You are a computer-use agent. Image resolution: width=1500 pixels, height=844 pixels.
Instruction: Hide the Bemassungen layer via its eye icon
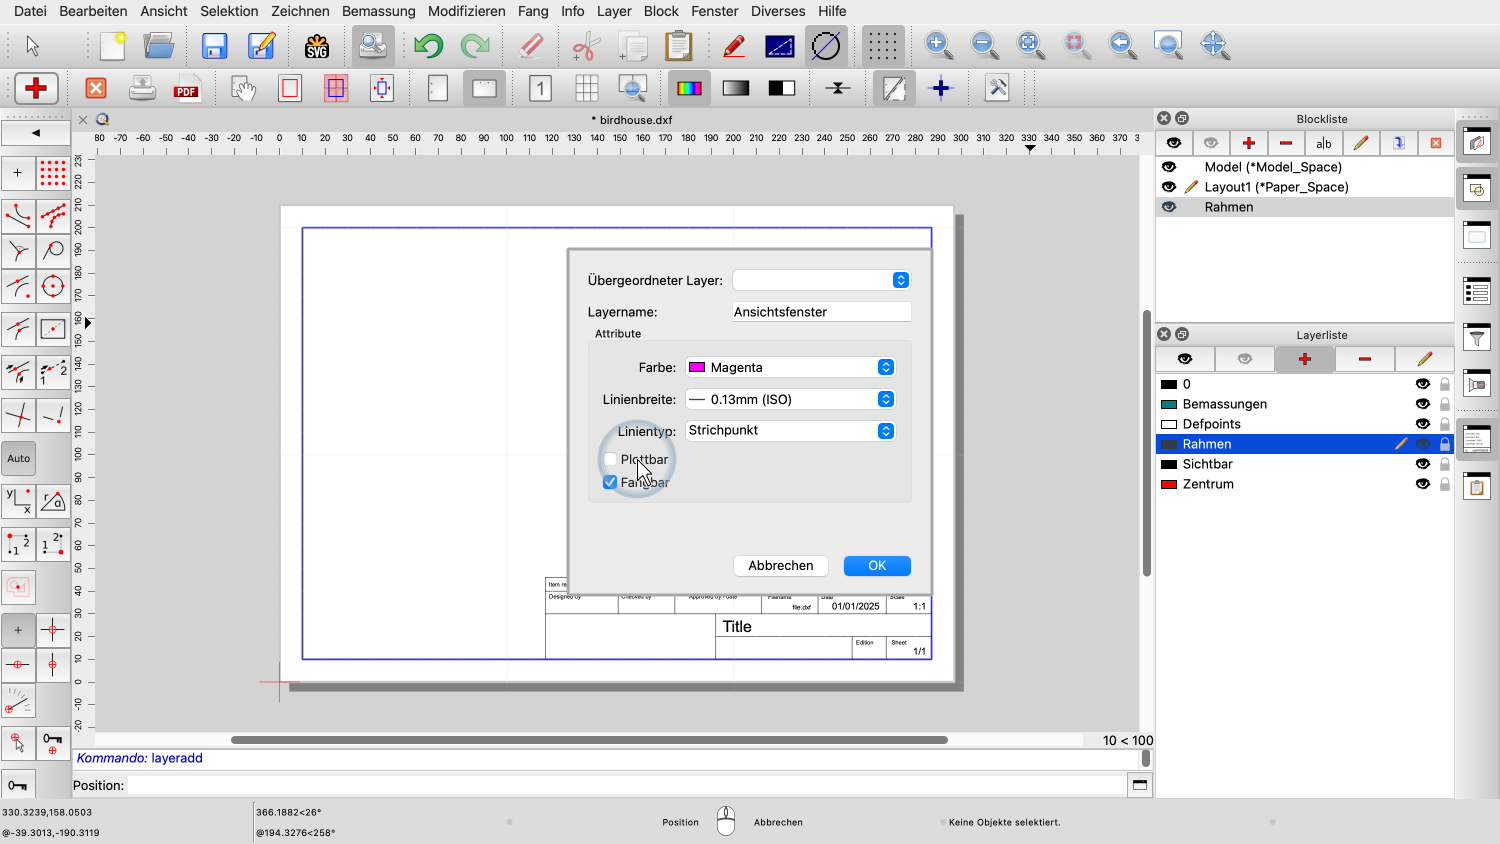[x=1422, y=404]
